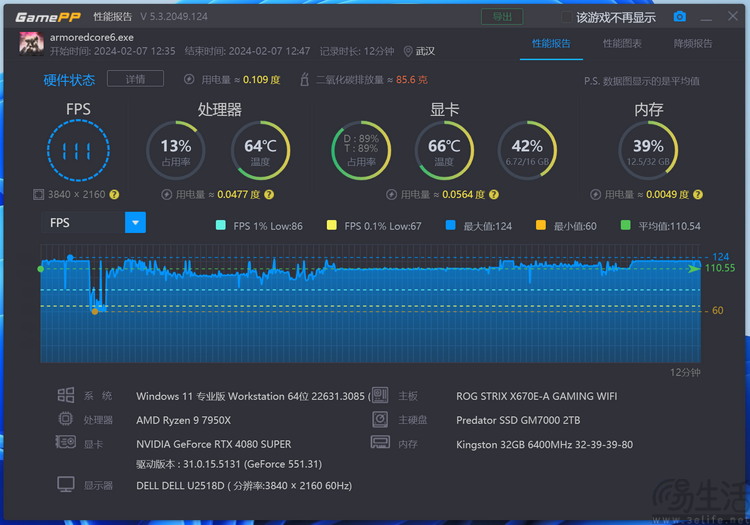Click the GPU temperature 66℃ gauge
Screen dimensions: 750x525
[x=444, y=151]
